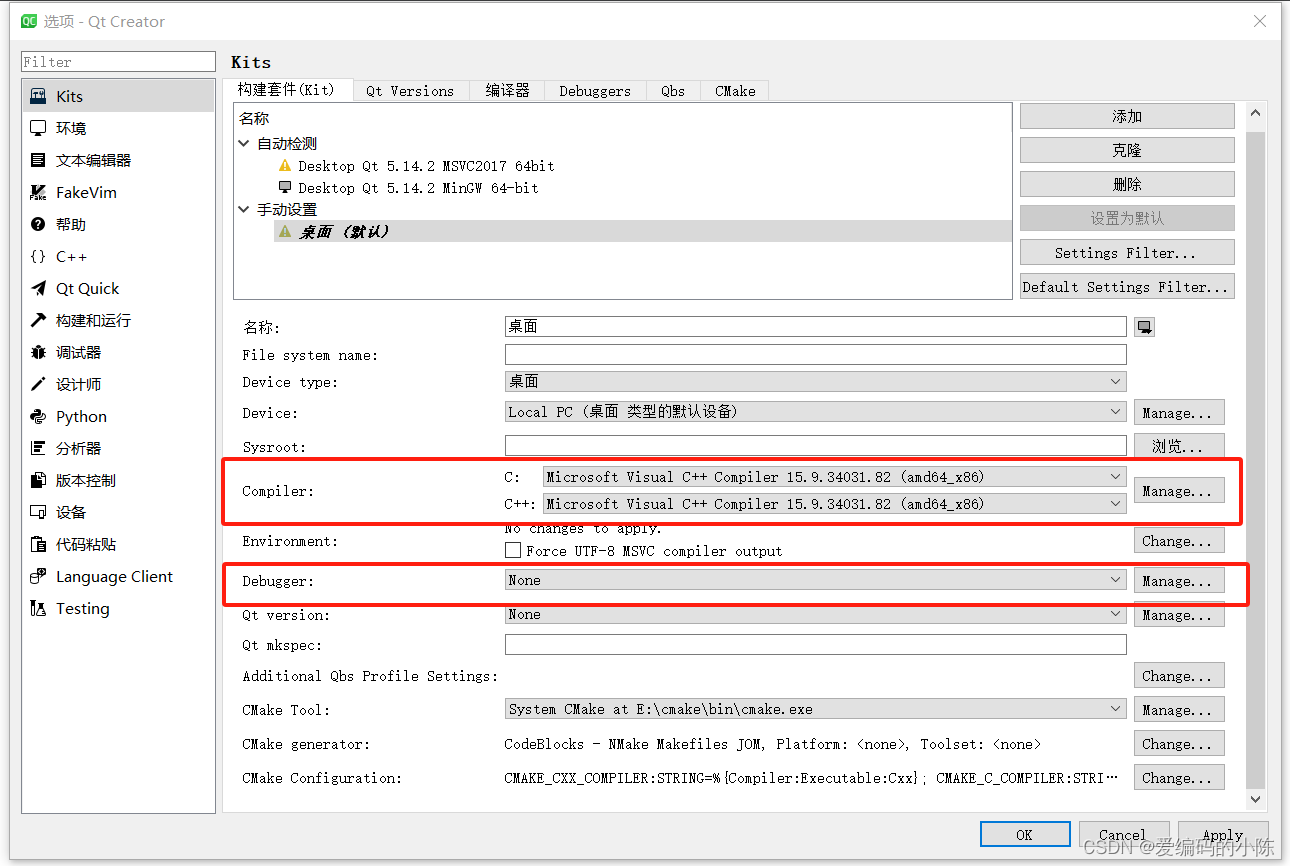Switch to the Debuggers tab

pos(595,91)
